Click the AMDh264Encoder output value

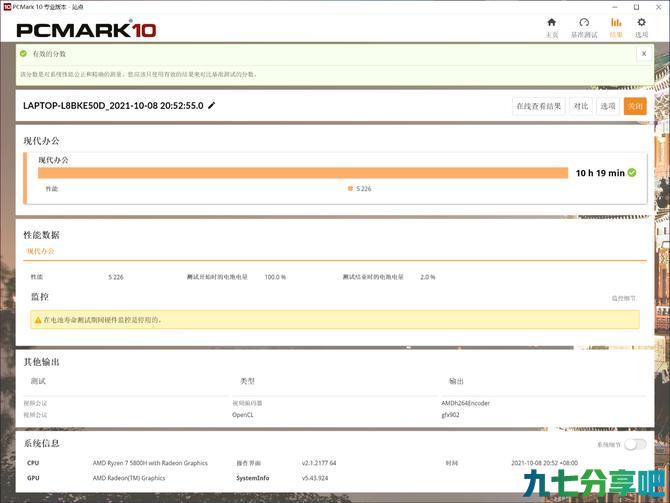(465, 403)
